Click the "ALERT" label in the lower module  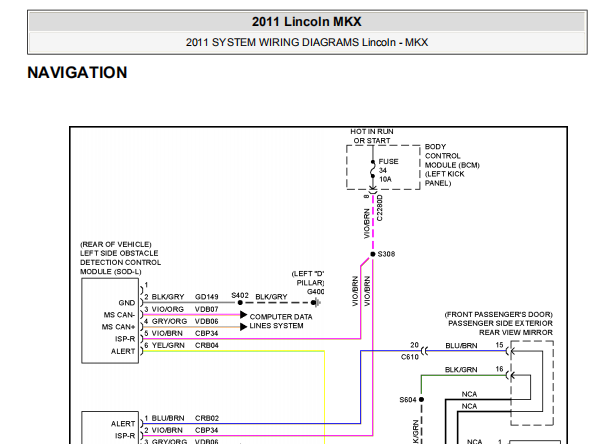pos(123,424)
